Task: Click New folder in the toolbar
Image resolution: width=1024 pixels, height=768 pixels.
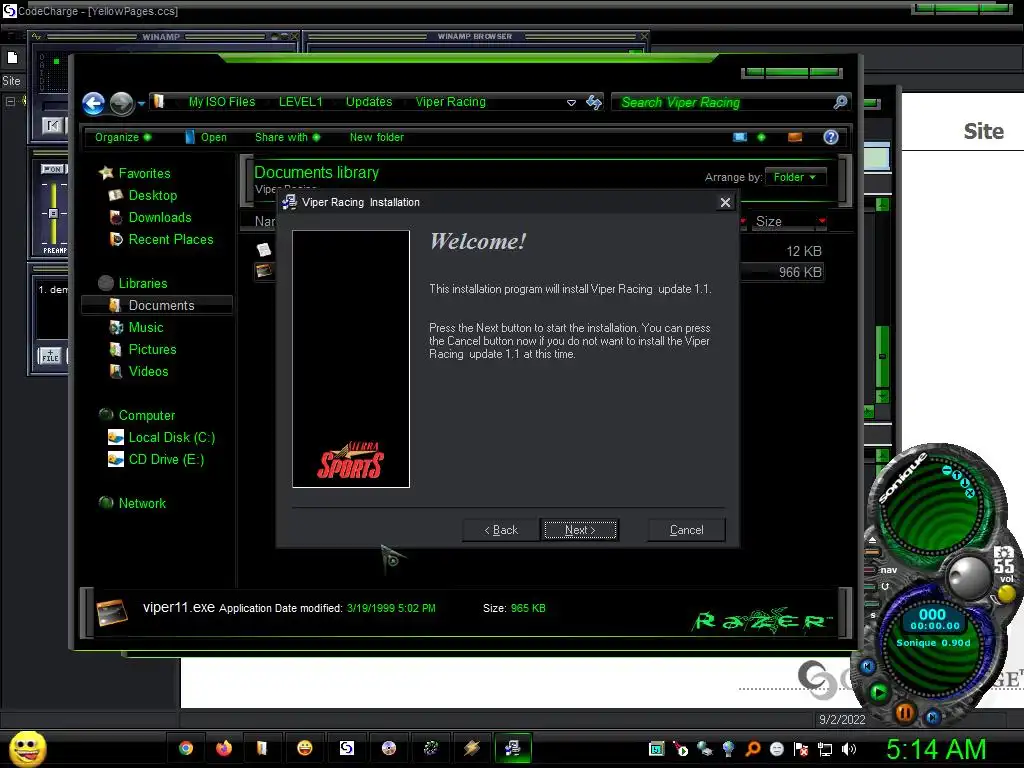Action: [x=377, y=137]
